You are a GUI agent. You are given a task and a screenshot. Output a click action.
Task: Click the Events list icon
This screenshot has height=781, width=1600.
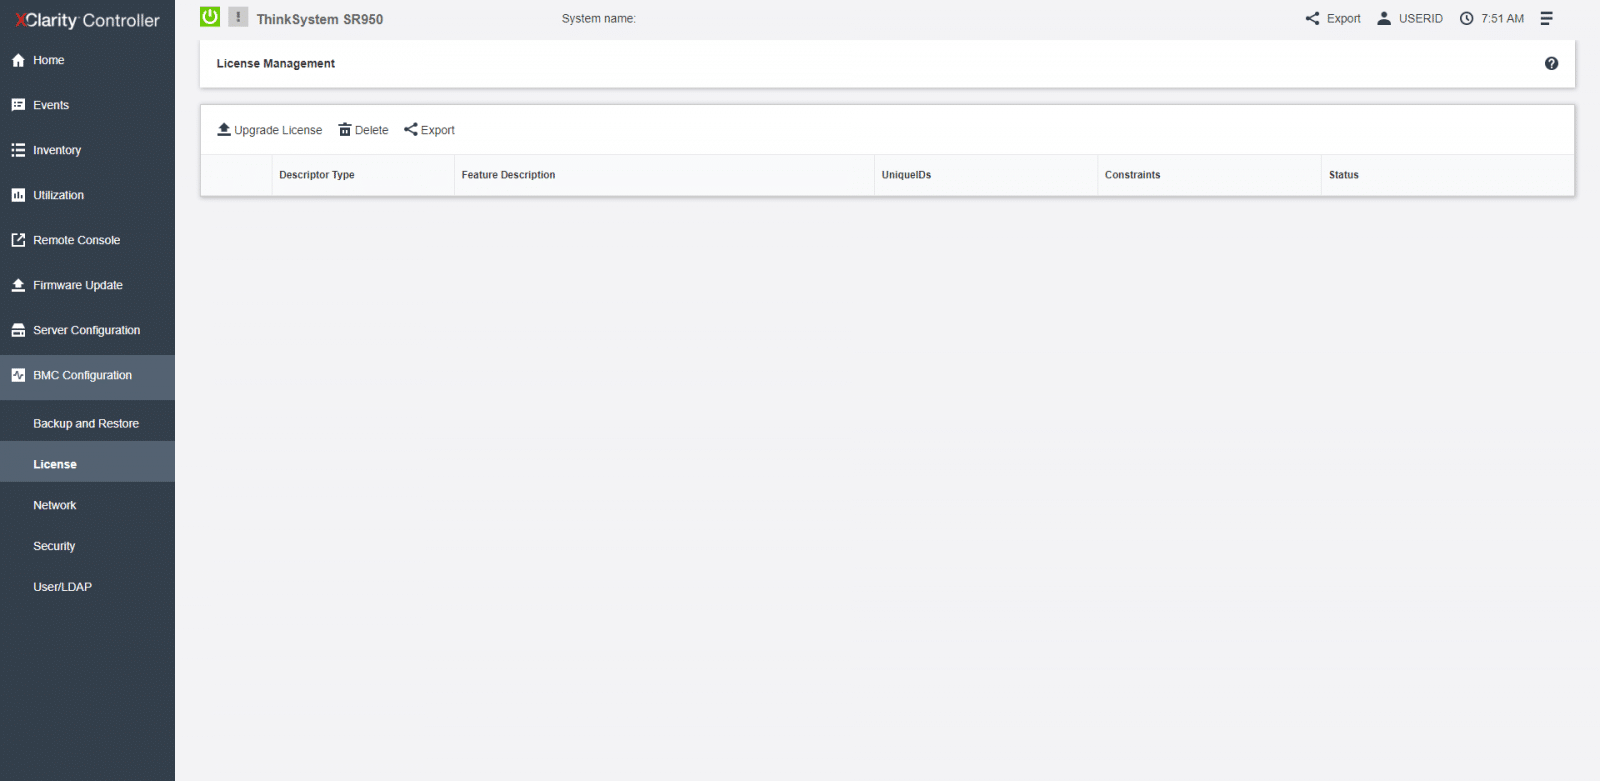click(x=18, y=105)
